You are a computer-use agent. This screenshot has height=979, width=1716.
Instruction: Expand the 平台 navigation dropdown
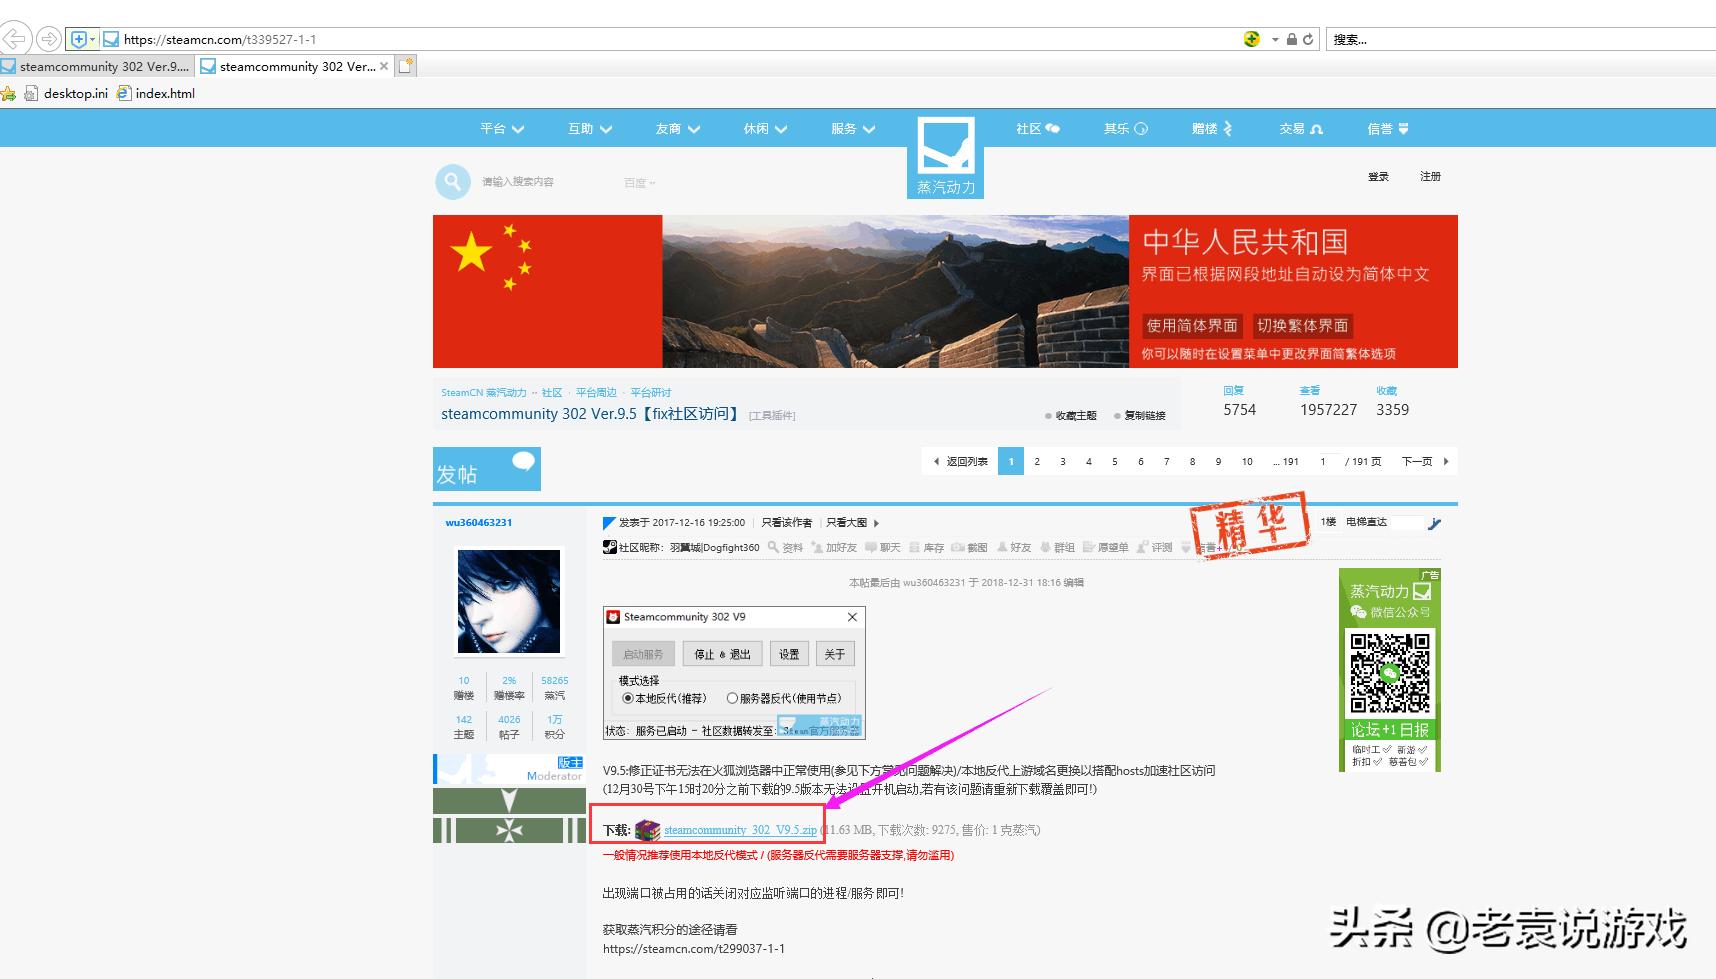494,128
